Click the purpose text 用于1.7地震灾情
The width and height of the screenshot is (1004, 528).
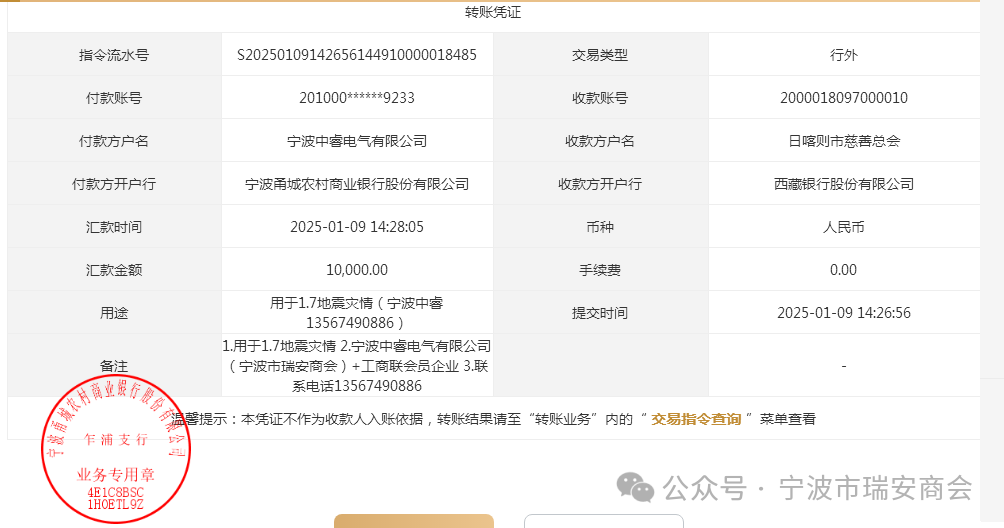click(x=357, y=312)
